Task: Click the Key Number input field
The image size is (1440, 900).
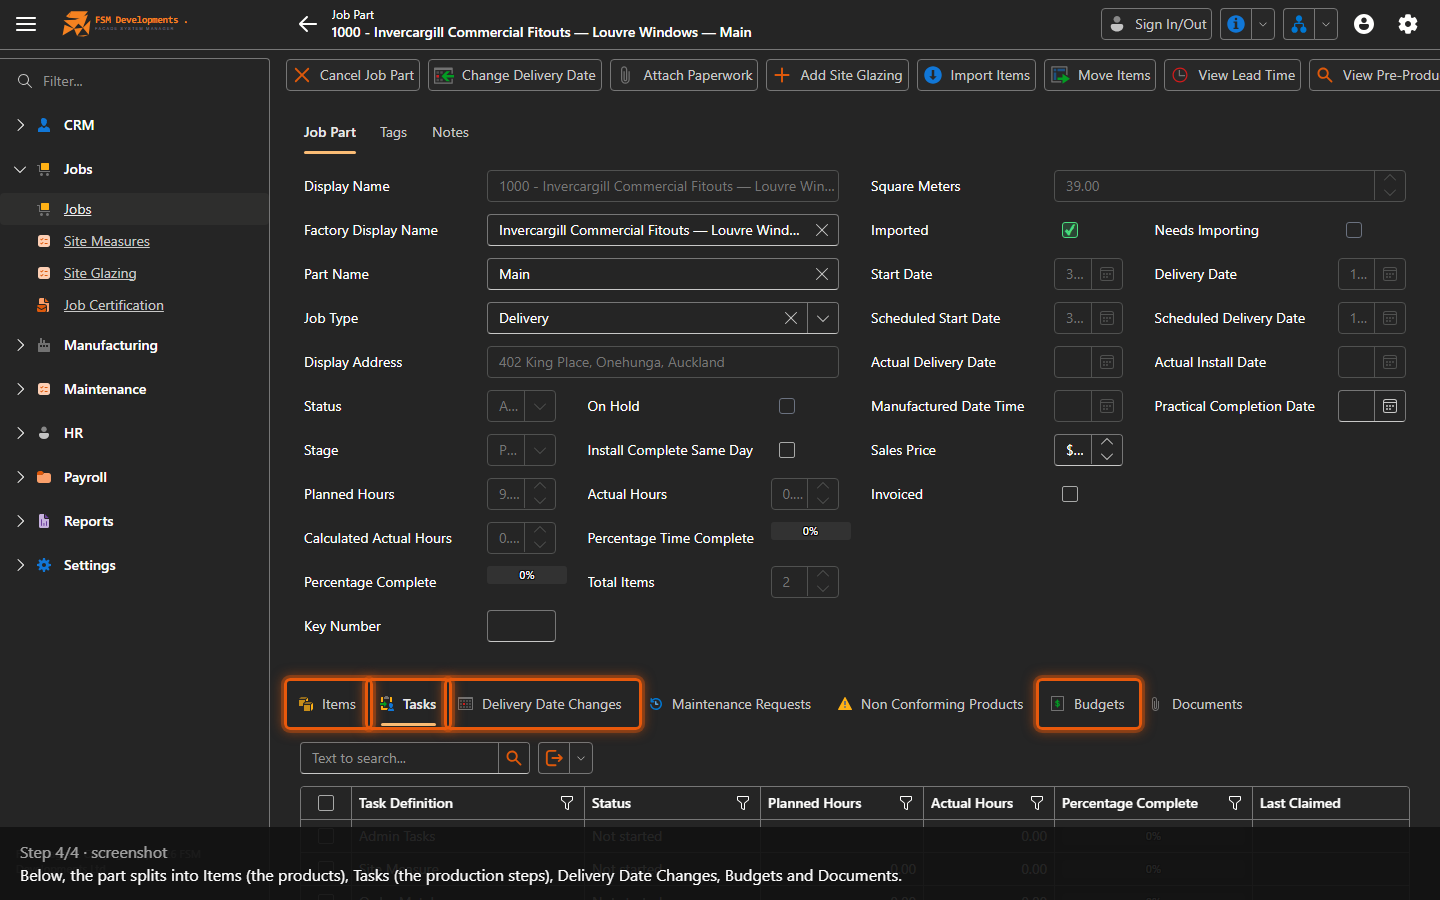Action: pos(521,626)
